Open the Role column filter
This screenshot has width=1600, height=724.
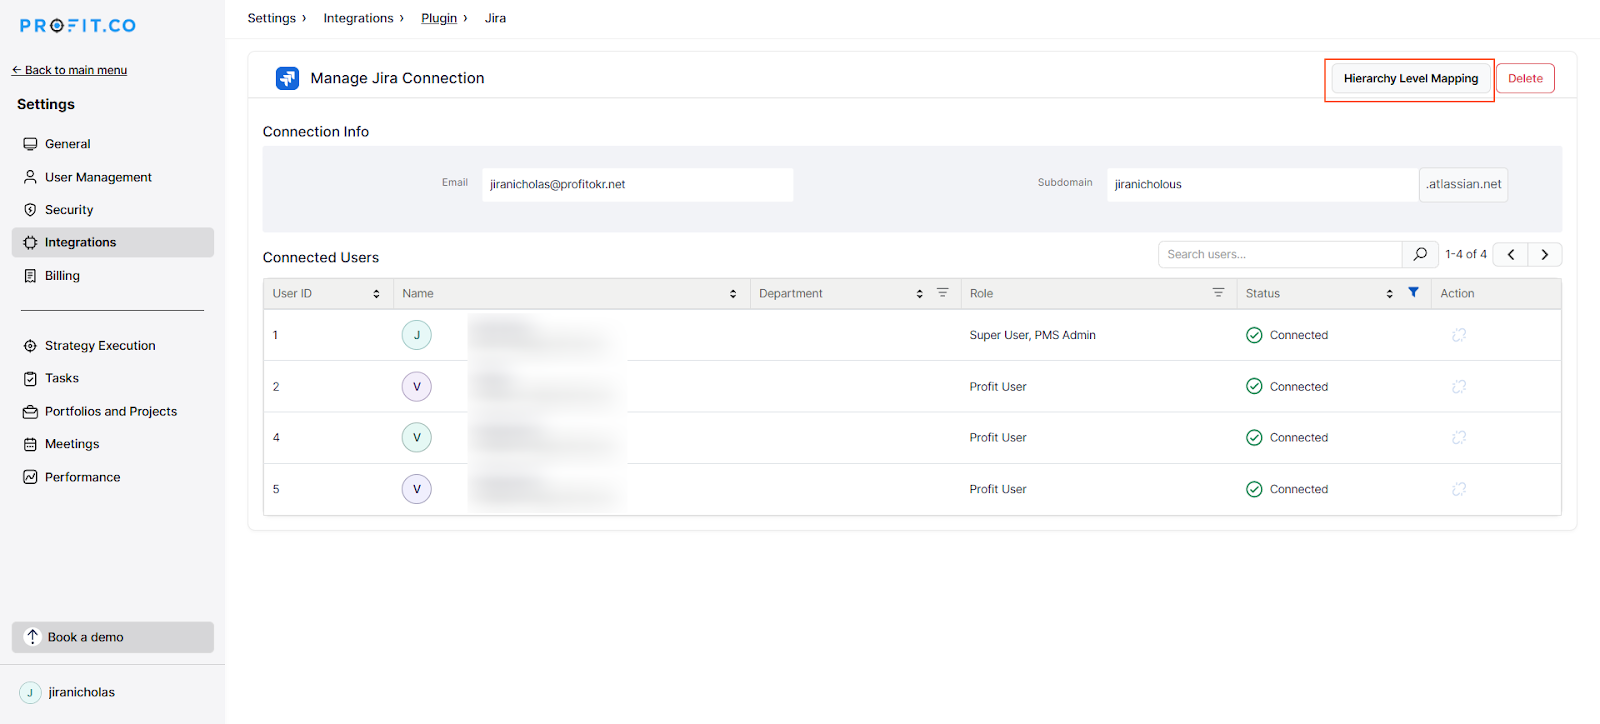click(1218, 293)
